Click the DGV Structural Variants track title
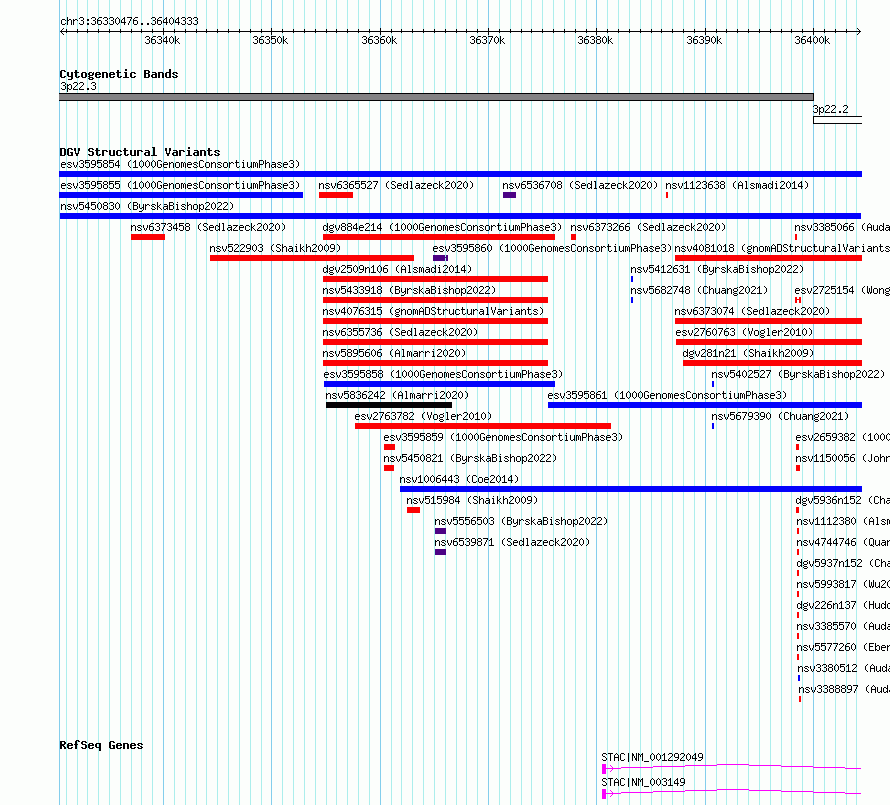The width and height of the screenshot is (890, 805). tap(140, 152)
